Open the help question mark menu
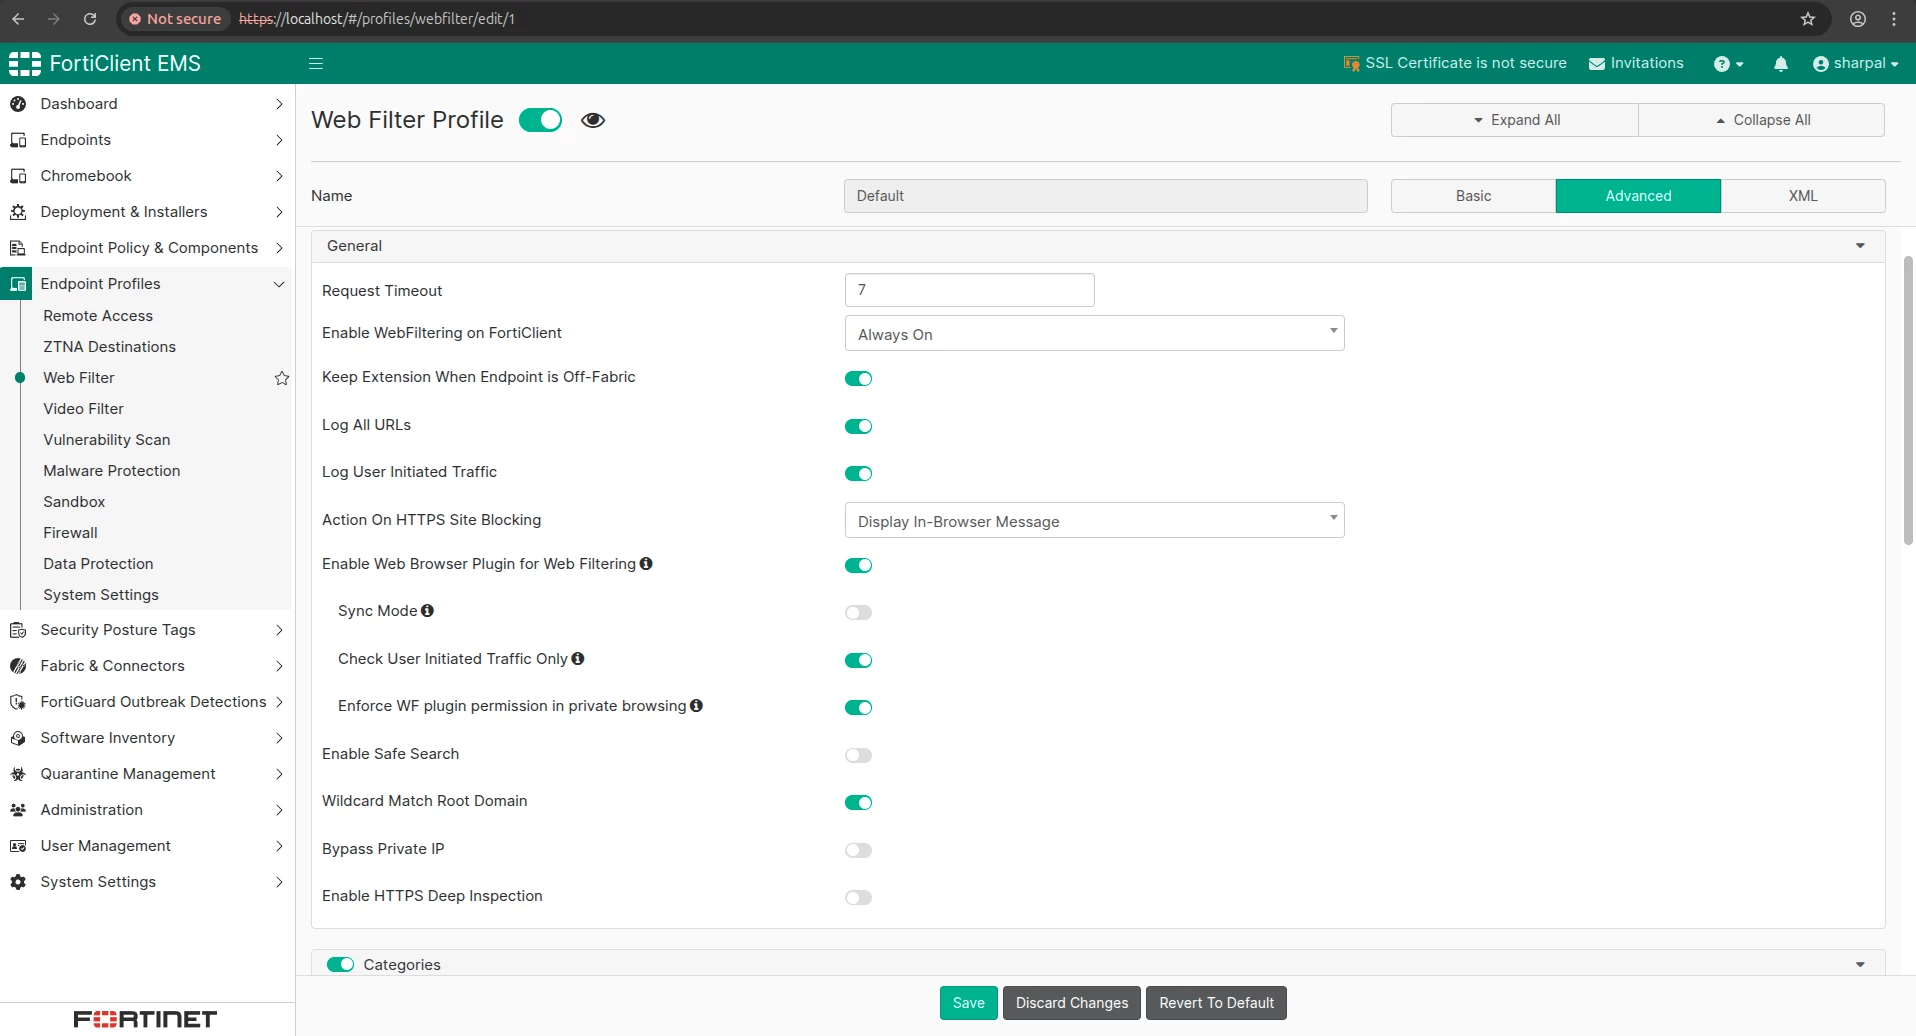1916x1036 pixels. coord(1728,64)
